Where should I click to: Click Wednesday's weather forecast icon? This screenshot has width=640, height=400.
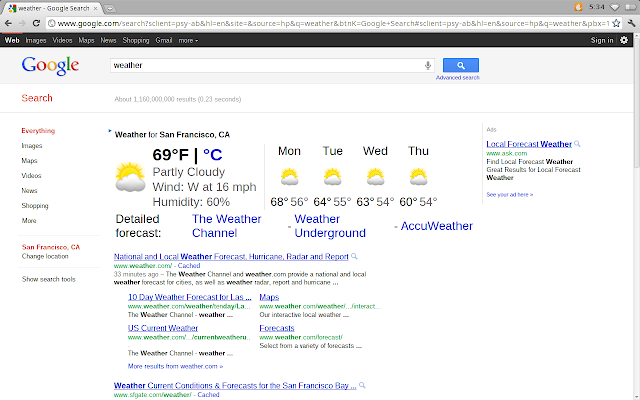pos(375,177)
